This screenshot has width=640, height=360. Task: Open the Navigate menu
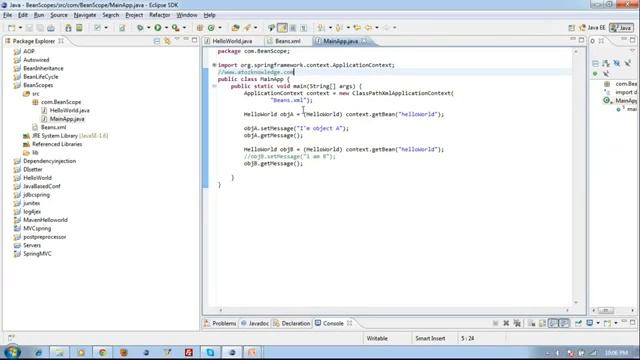pos(85,15)
